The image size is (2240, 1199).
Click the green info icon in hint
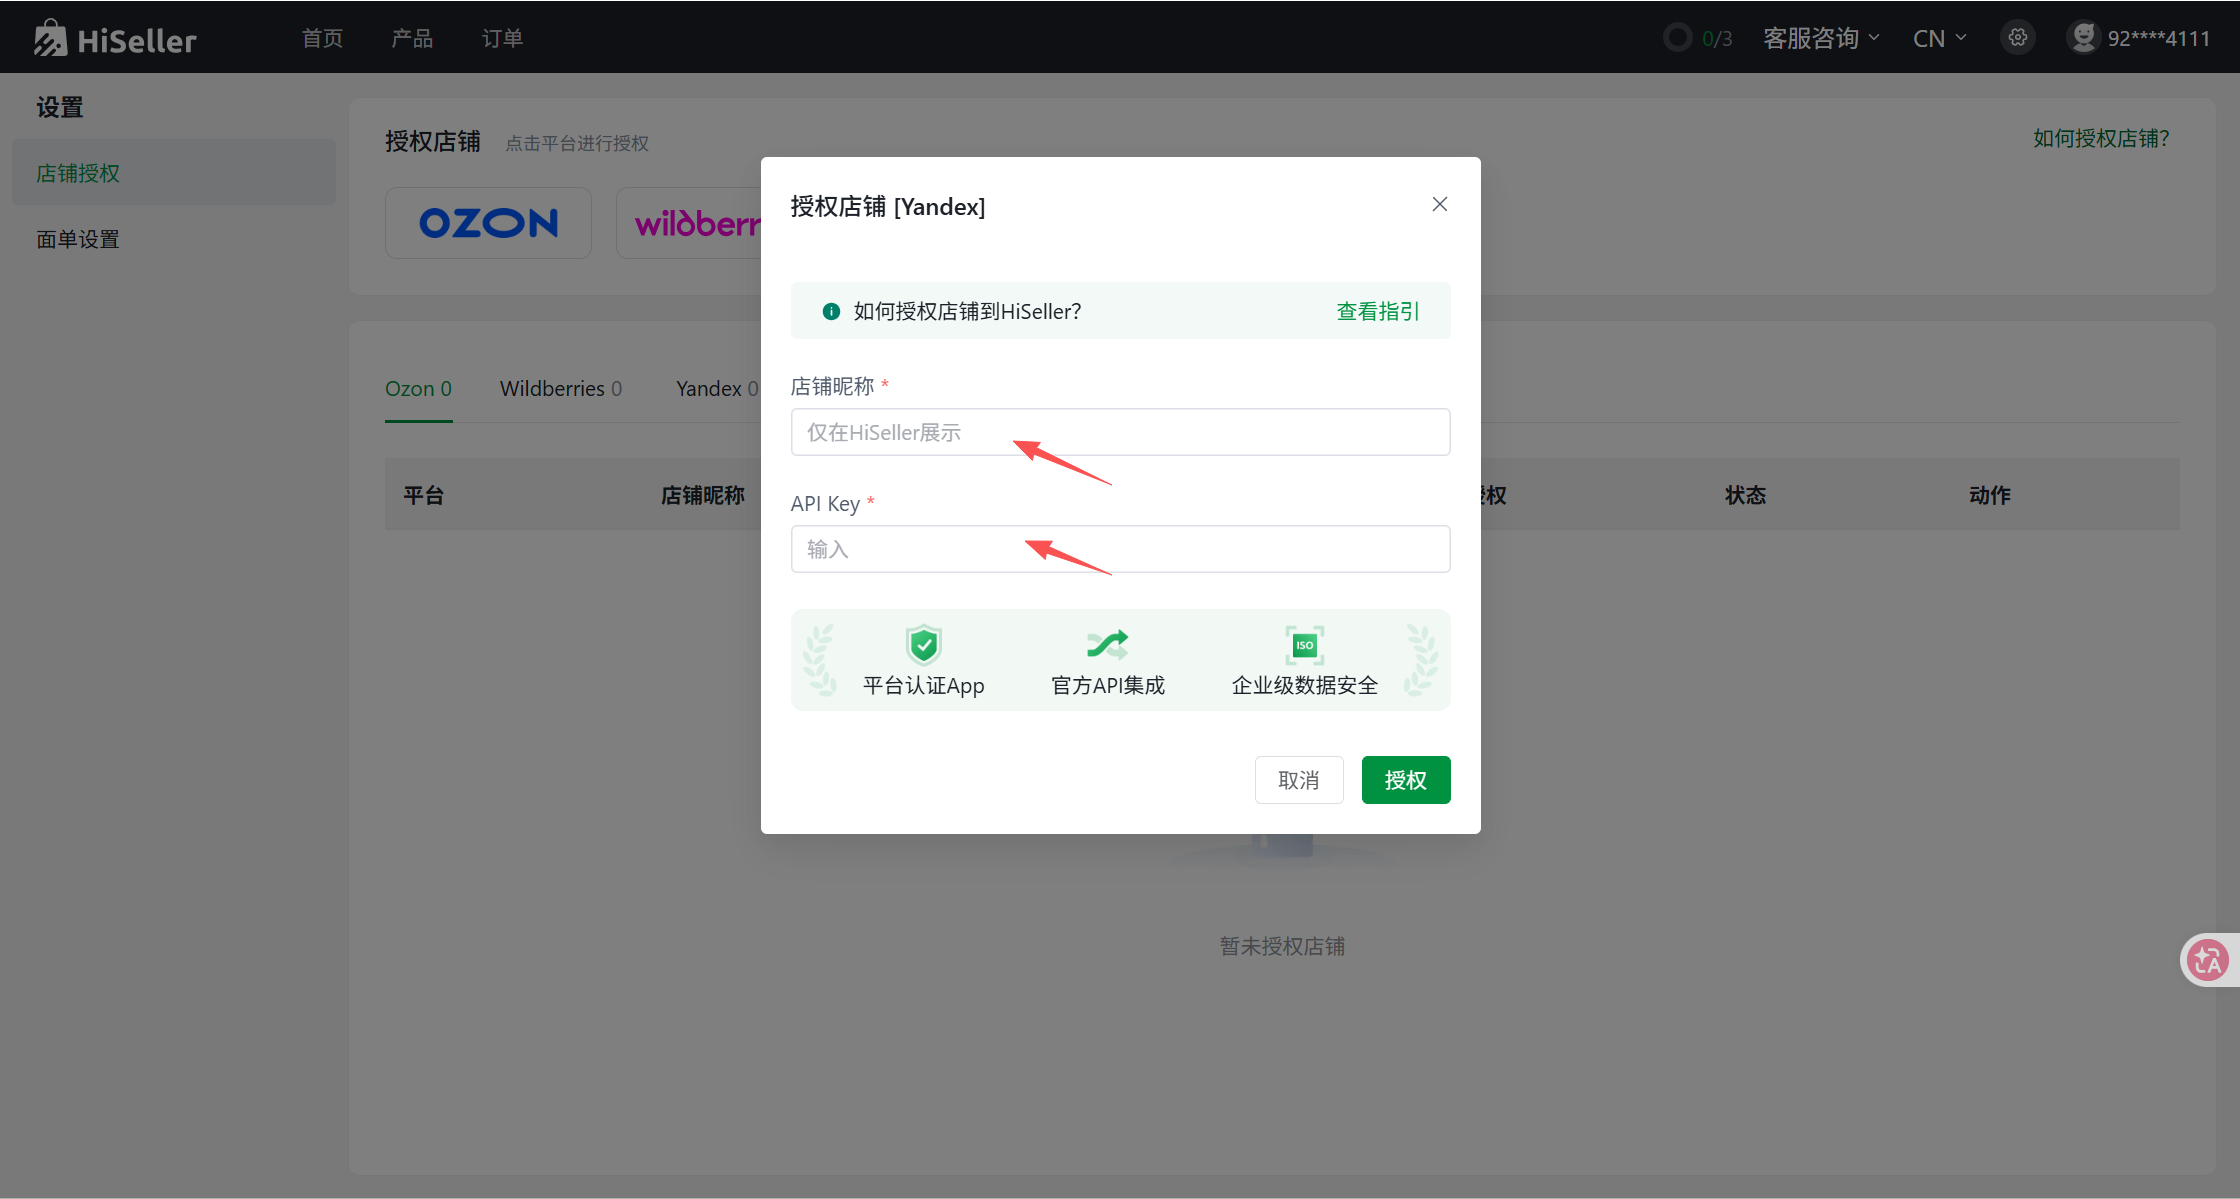(830, 311)
